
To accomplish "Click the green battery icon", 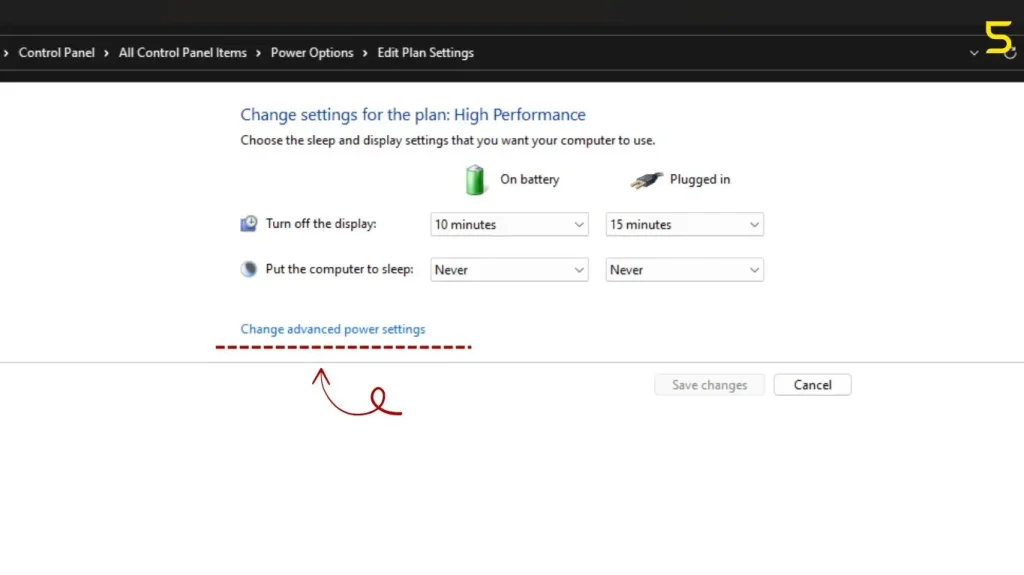I will tap(475, 180).
